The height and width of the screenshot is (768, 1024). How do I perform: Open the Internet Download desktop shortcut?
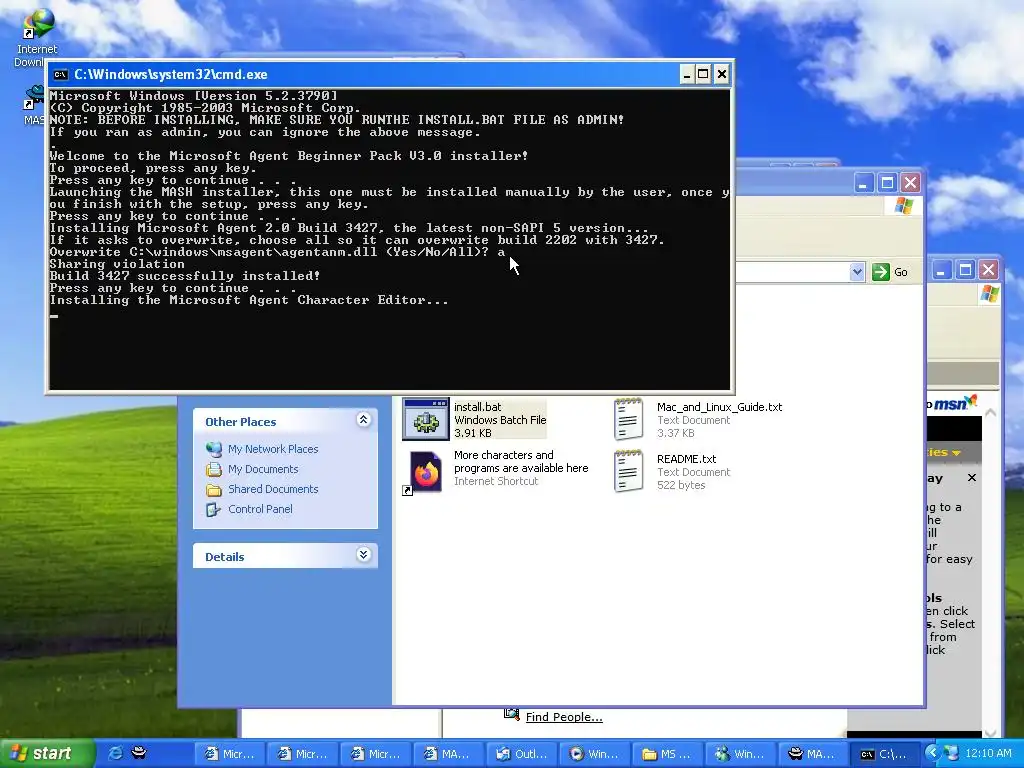tap(37, 39)
